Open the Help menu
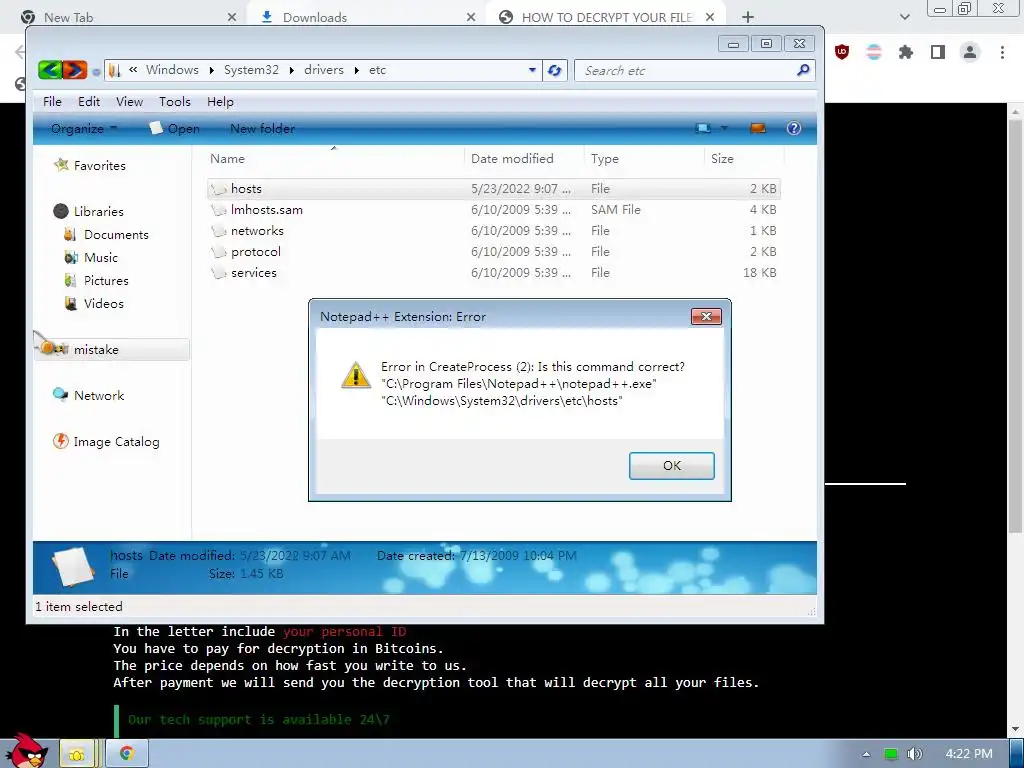This screenshot has height=768, width=1024. (x=220, y=102)
